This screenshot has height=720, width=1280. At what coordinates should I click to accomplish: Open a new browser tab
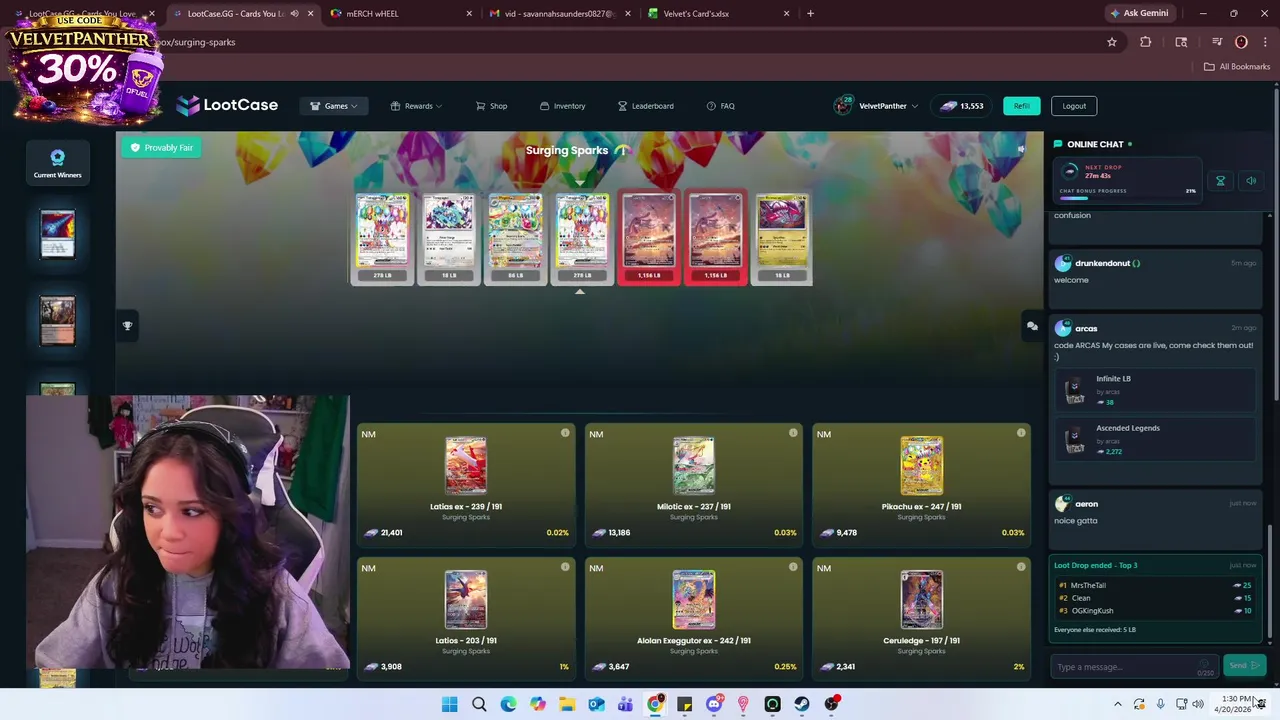coord(810,14)
